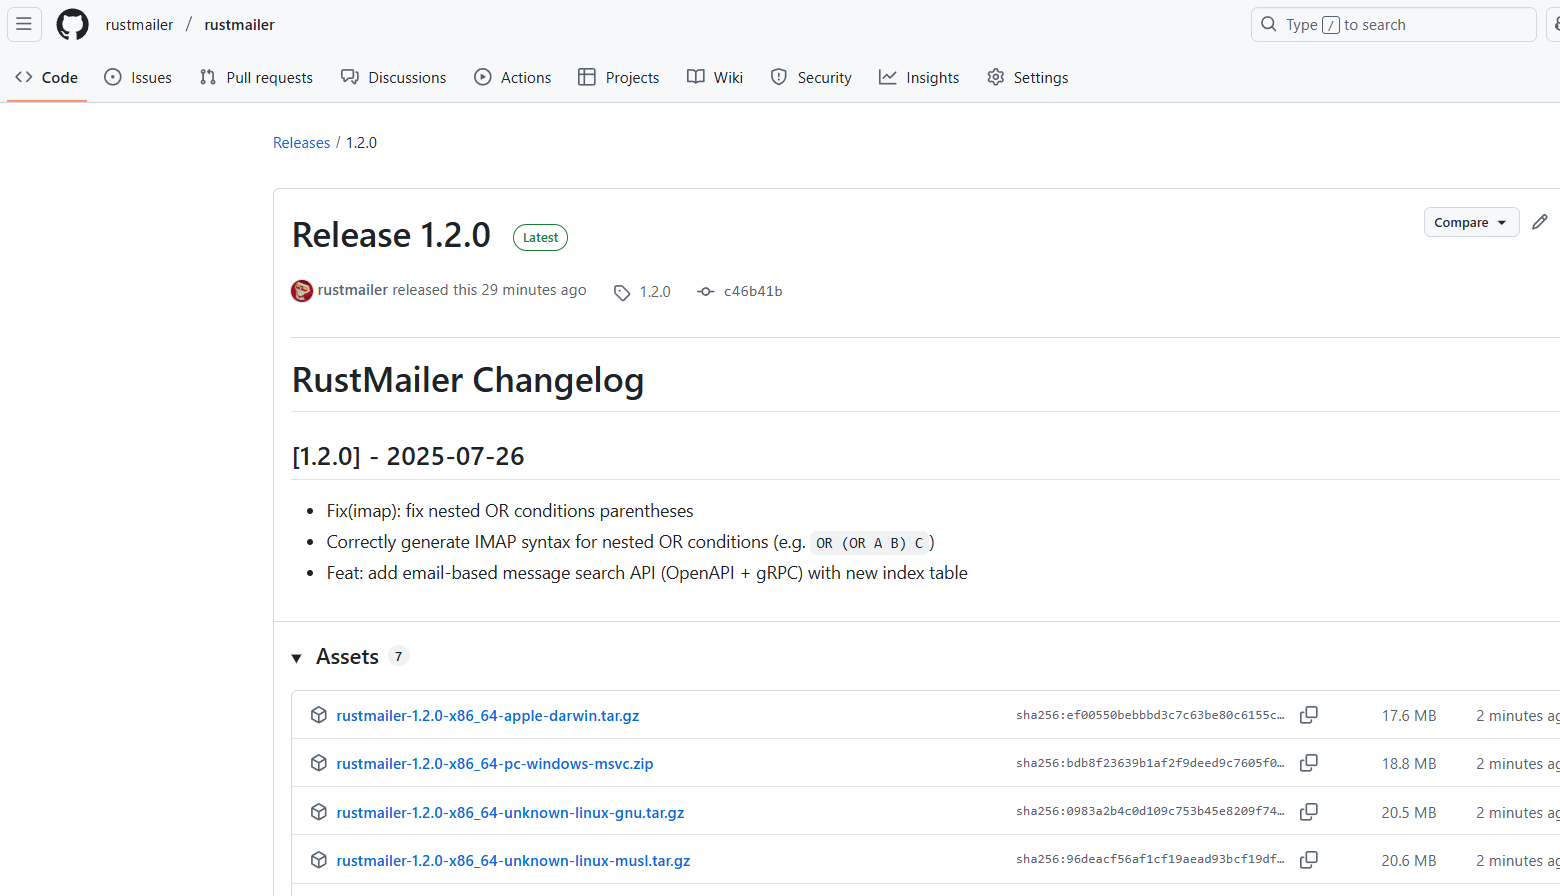This screenshot has height=896, width=1560.
Task: Click the rustmailer repository name link
Action: [239, 24]
